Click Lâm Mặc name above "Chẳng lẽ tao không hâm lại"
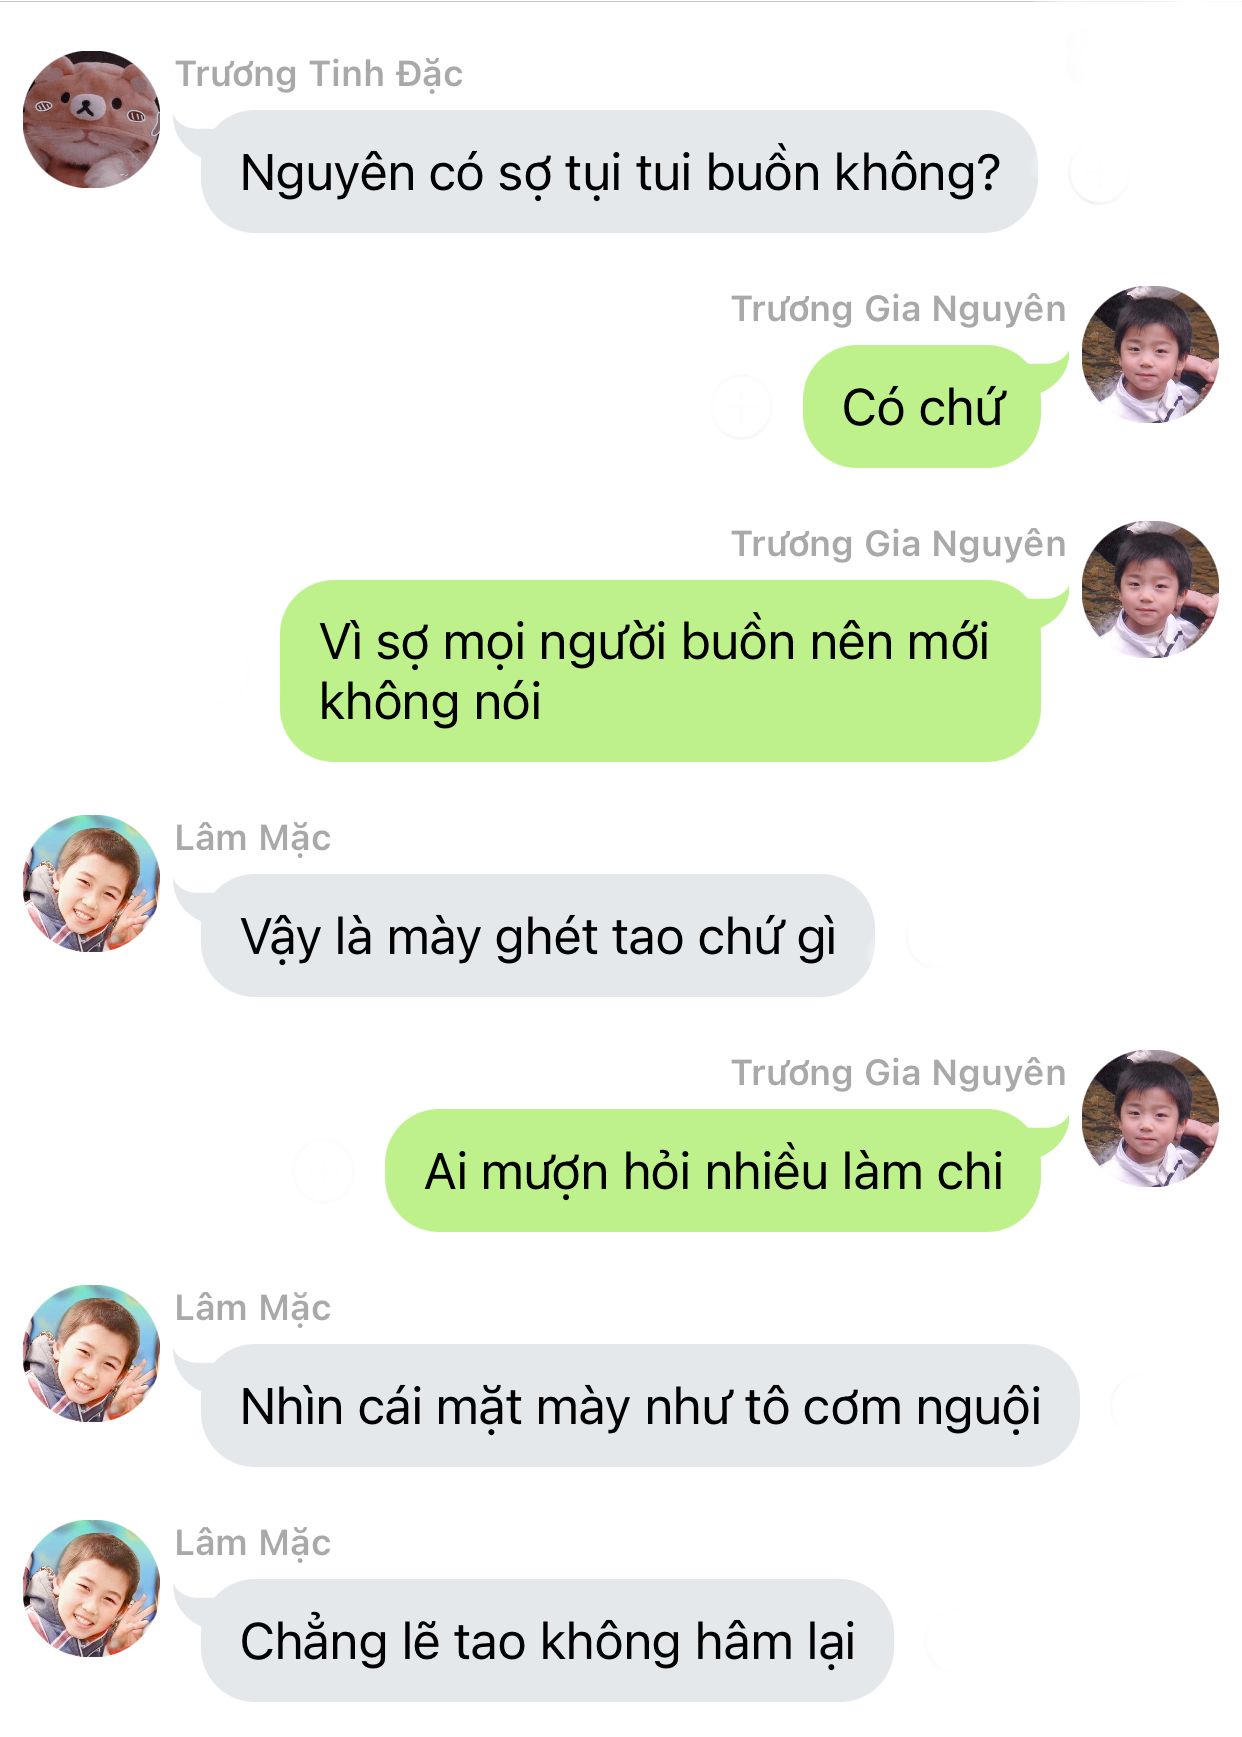Screen dimensions: 1242x1737 [253, 1543]
